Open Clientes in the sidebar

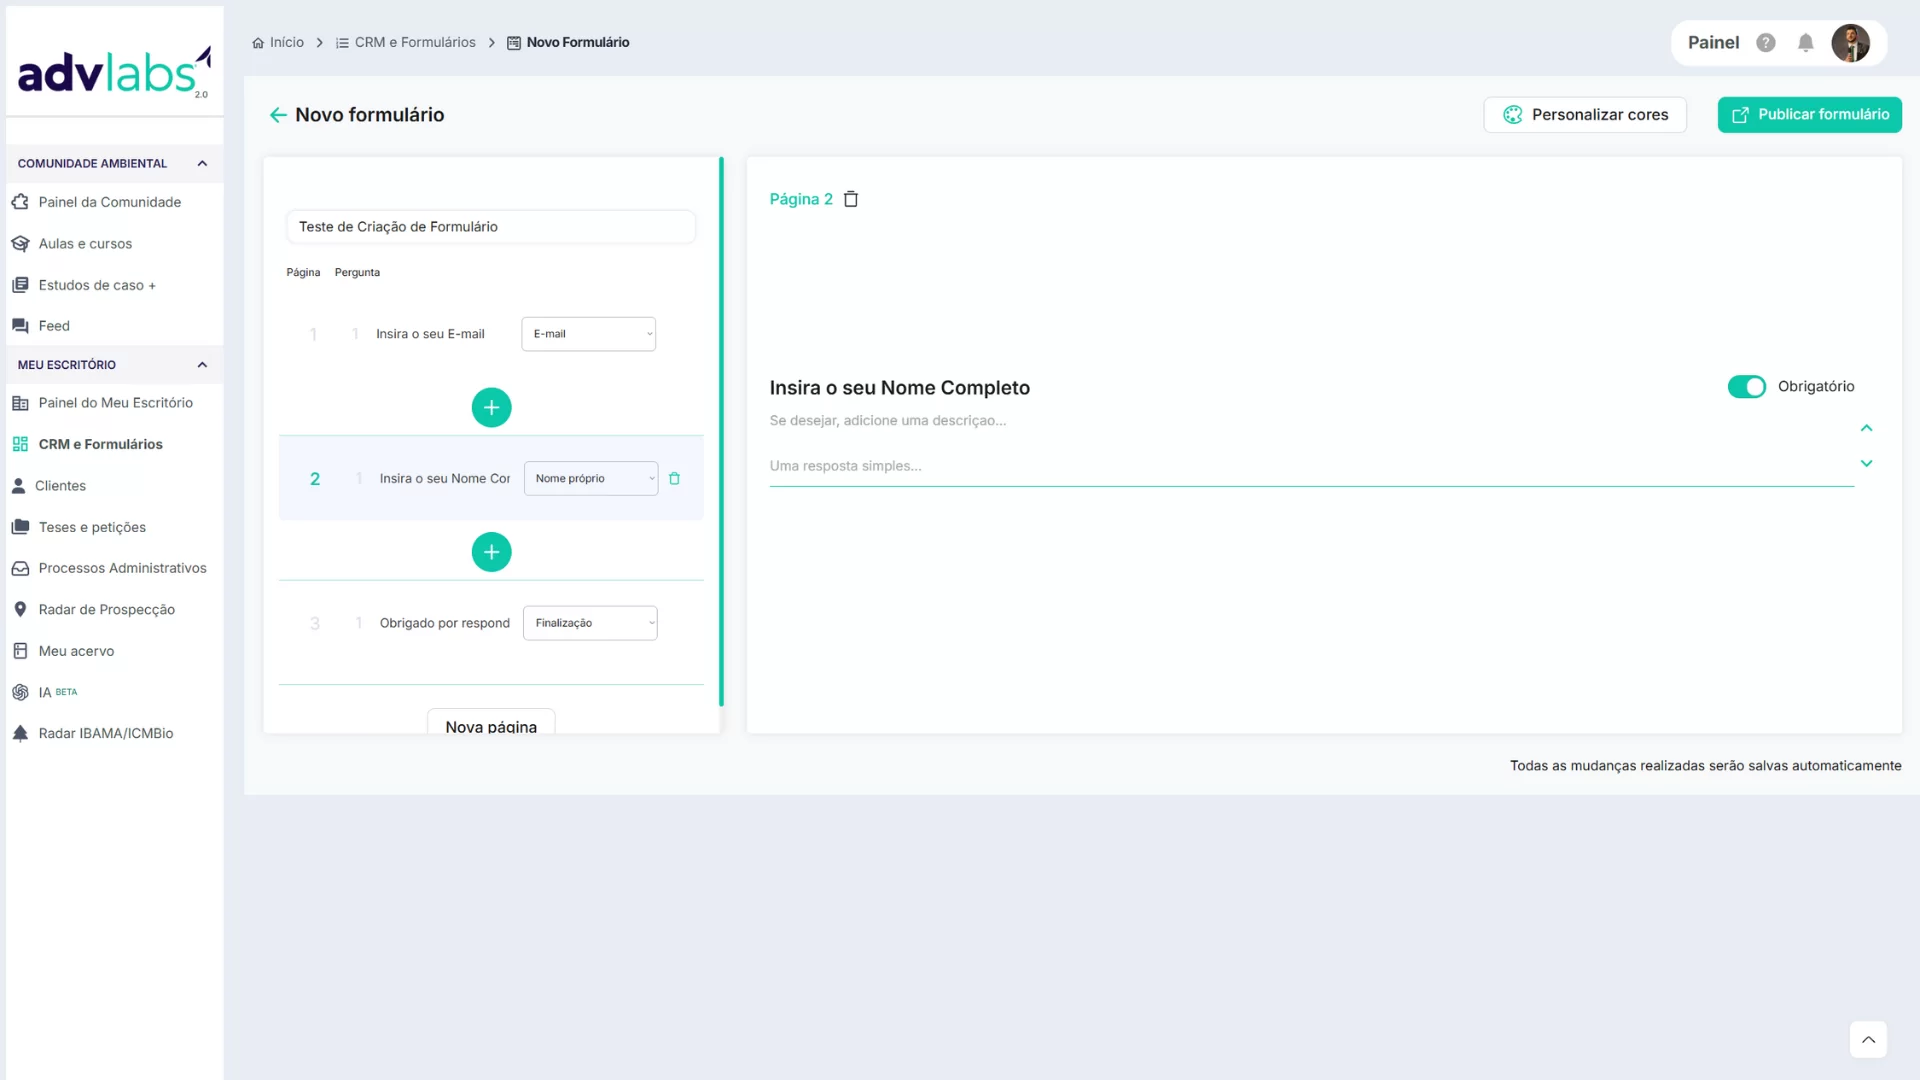click(x=60, y=486)
